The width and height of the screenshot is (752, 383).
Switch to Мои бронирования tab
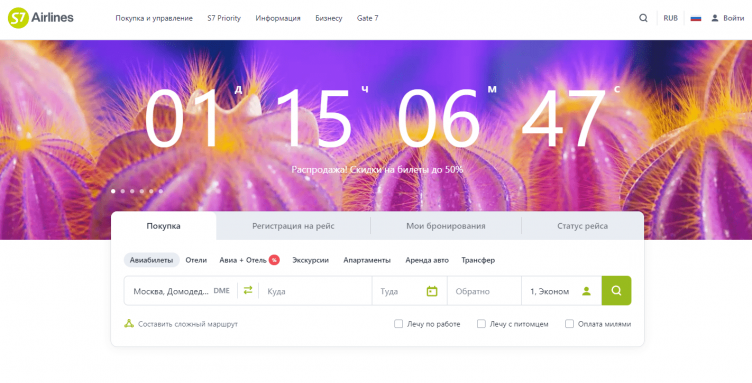(446, 226)
